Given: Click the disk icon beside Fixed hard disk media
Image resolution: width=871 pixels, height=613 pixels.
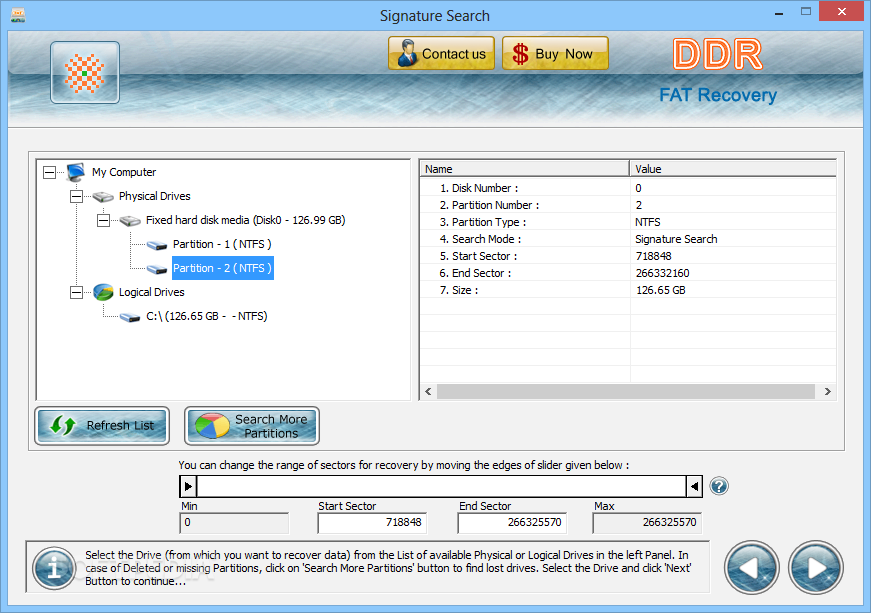Looking at the screenshot, I should click(x=130, y=221).
